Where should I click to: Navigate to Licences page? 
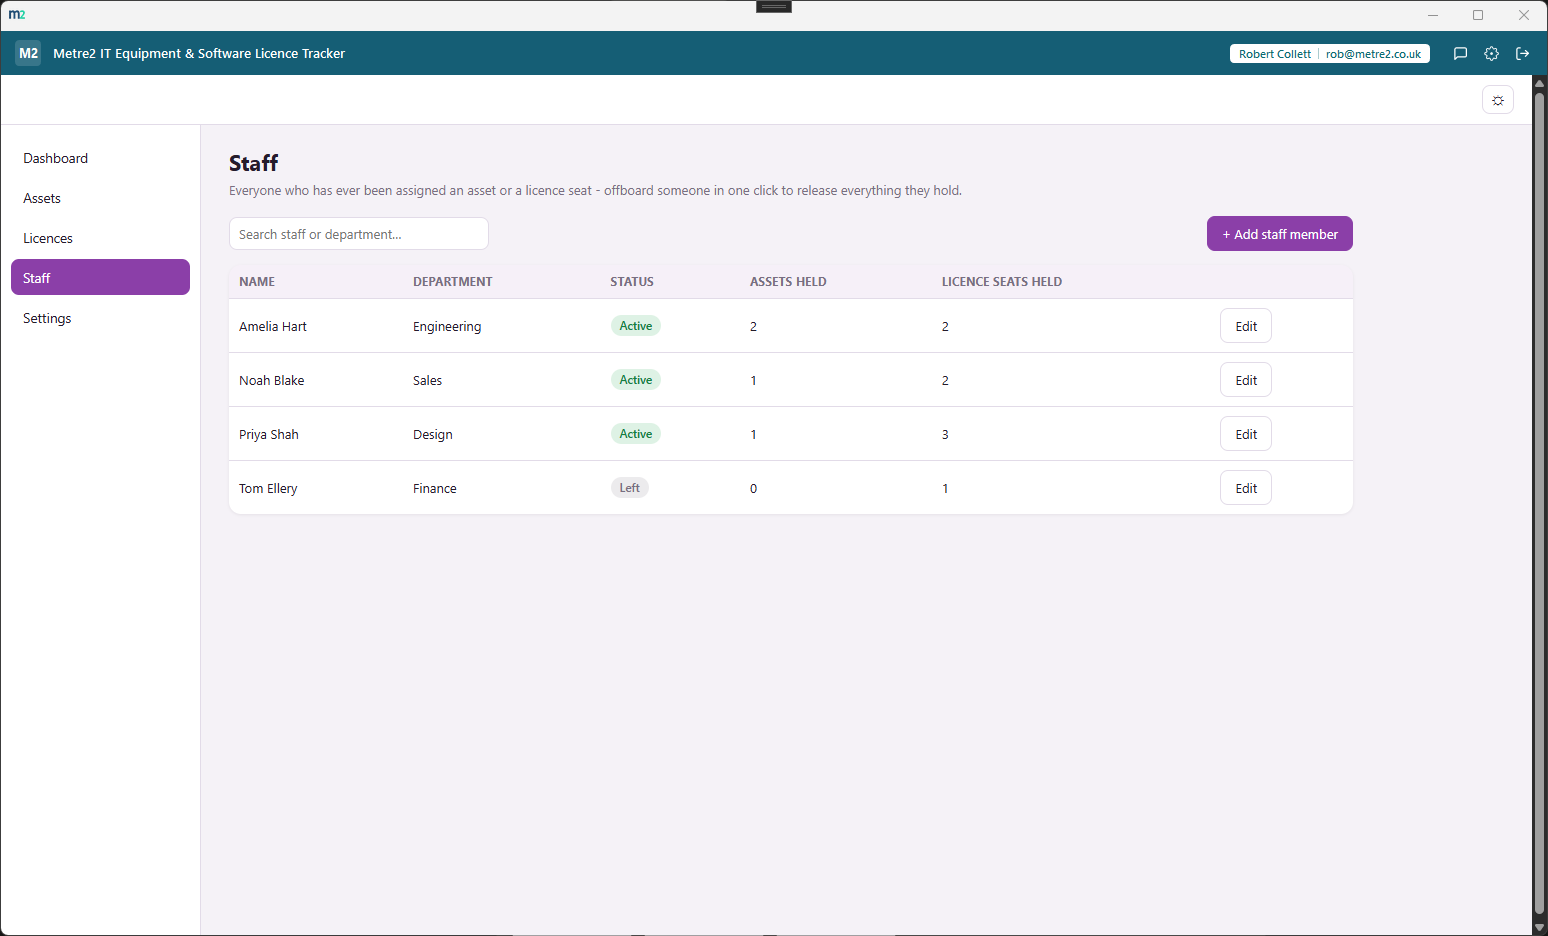pyautogui.click(x=100, y=238)
